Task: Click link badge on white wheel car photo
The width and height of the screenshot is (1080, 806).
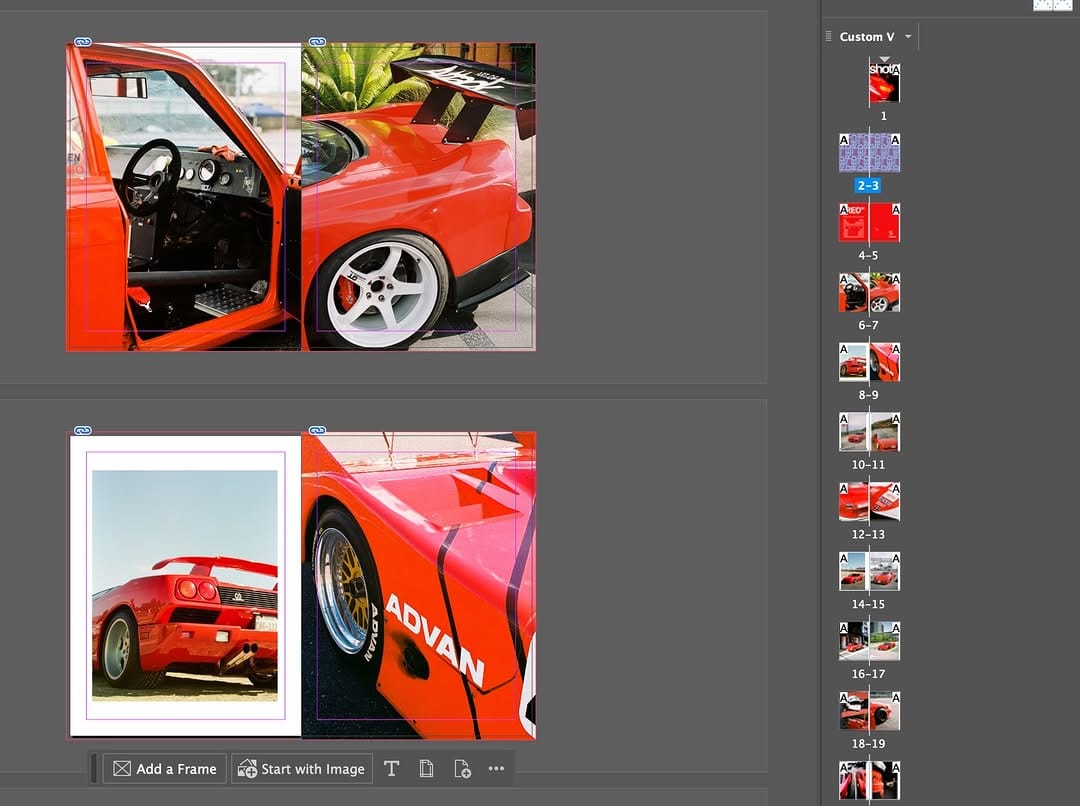Action: pyautogui.click(x=317, y=42)
